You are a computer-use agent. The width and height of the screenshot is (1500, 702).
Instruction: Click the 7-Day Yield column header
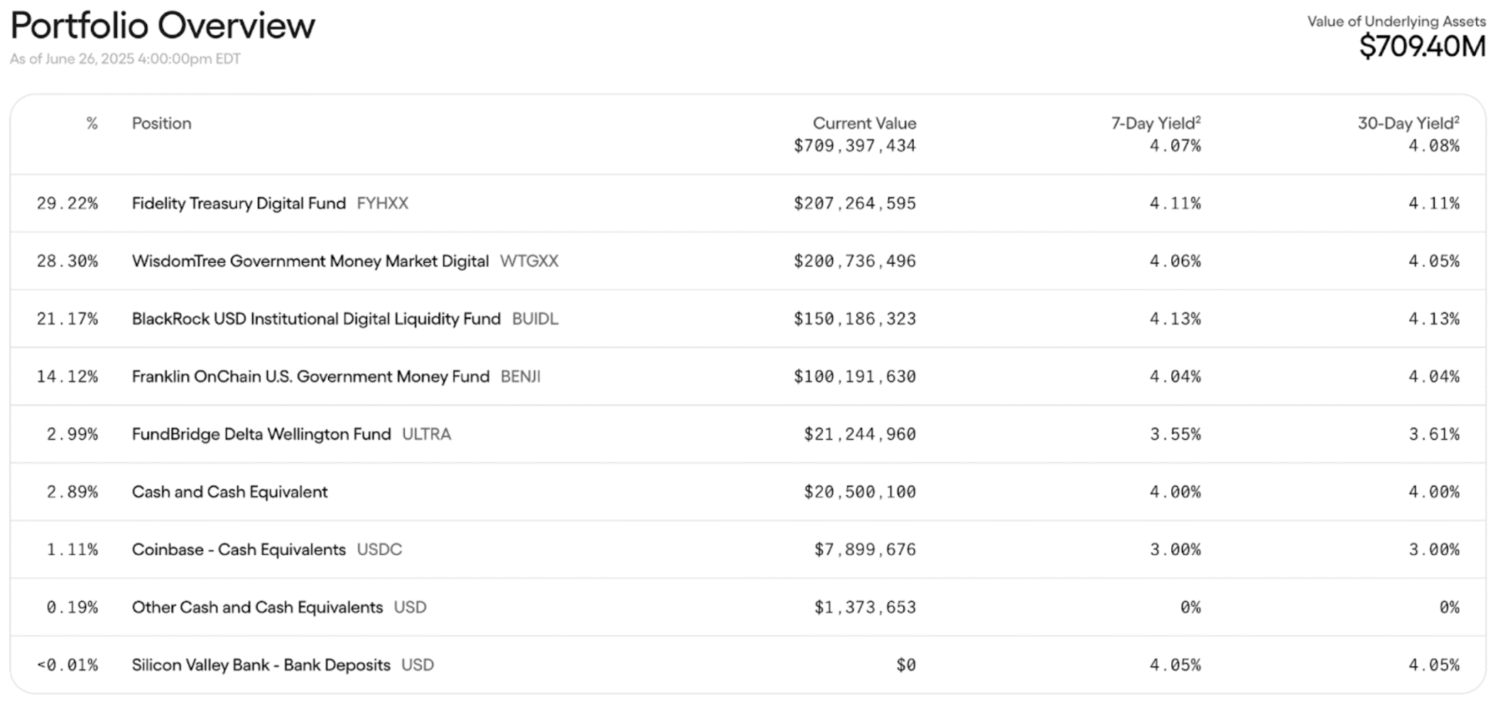[x=1156, y=123]
